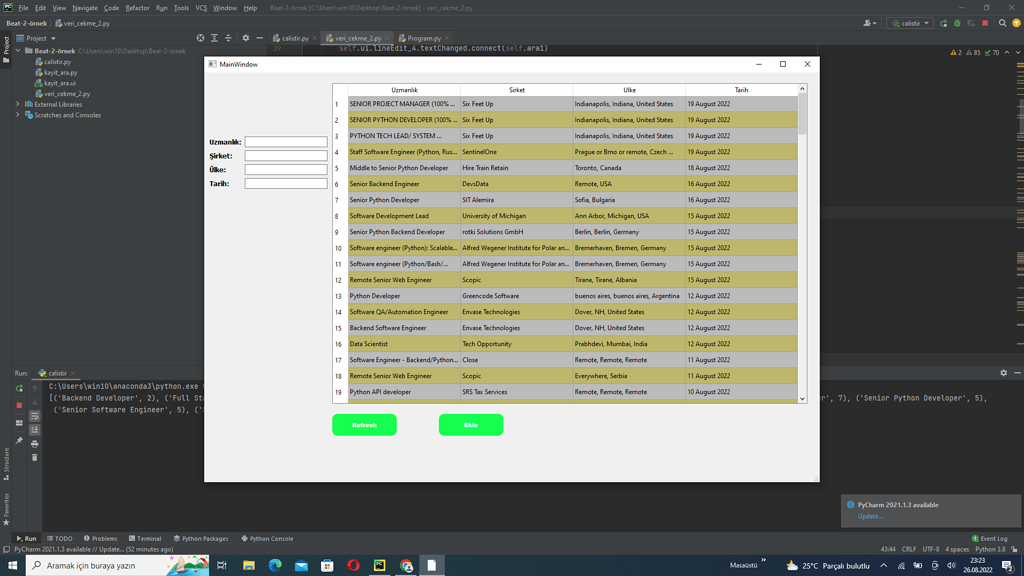Screen dimensions: 1024x576
Task: Rerun calistir in Run panel
Action: pos(20,389)
